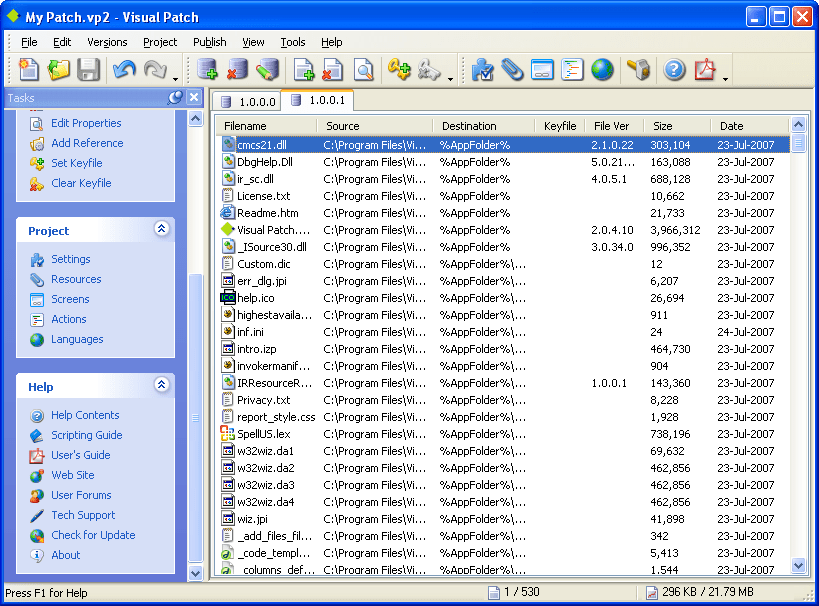Viewport: 819px width, 606px height.
Task: Save the project using the disk icon
Action: 87,70
